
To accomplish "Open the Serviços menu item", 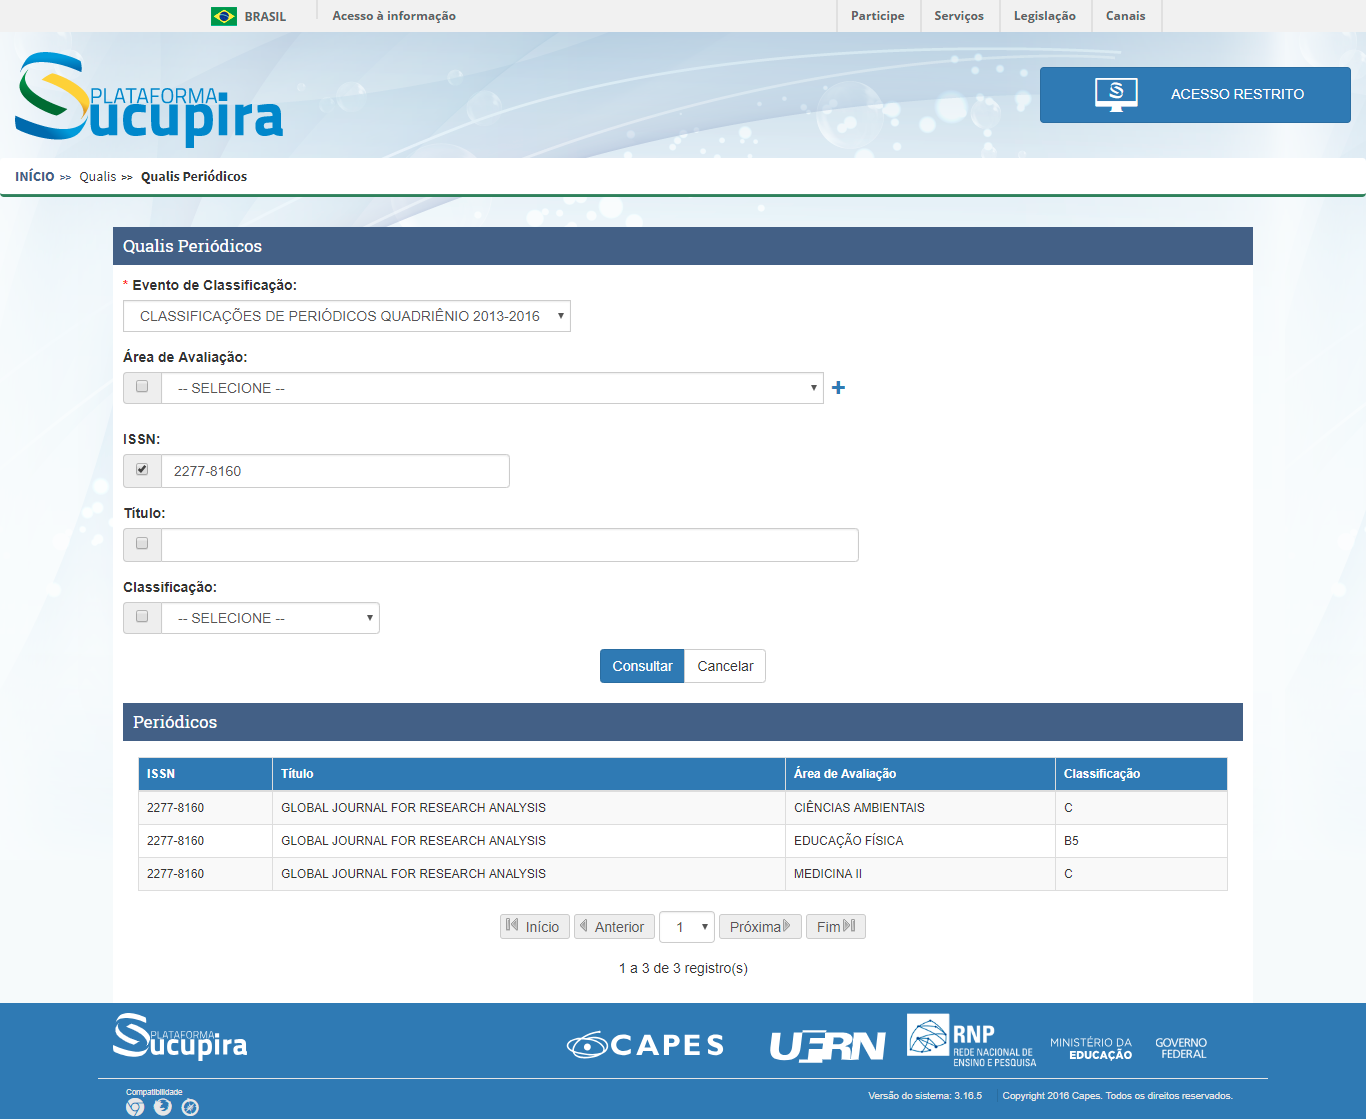I will coord(958,16).
